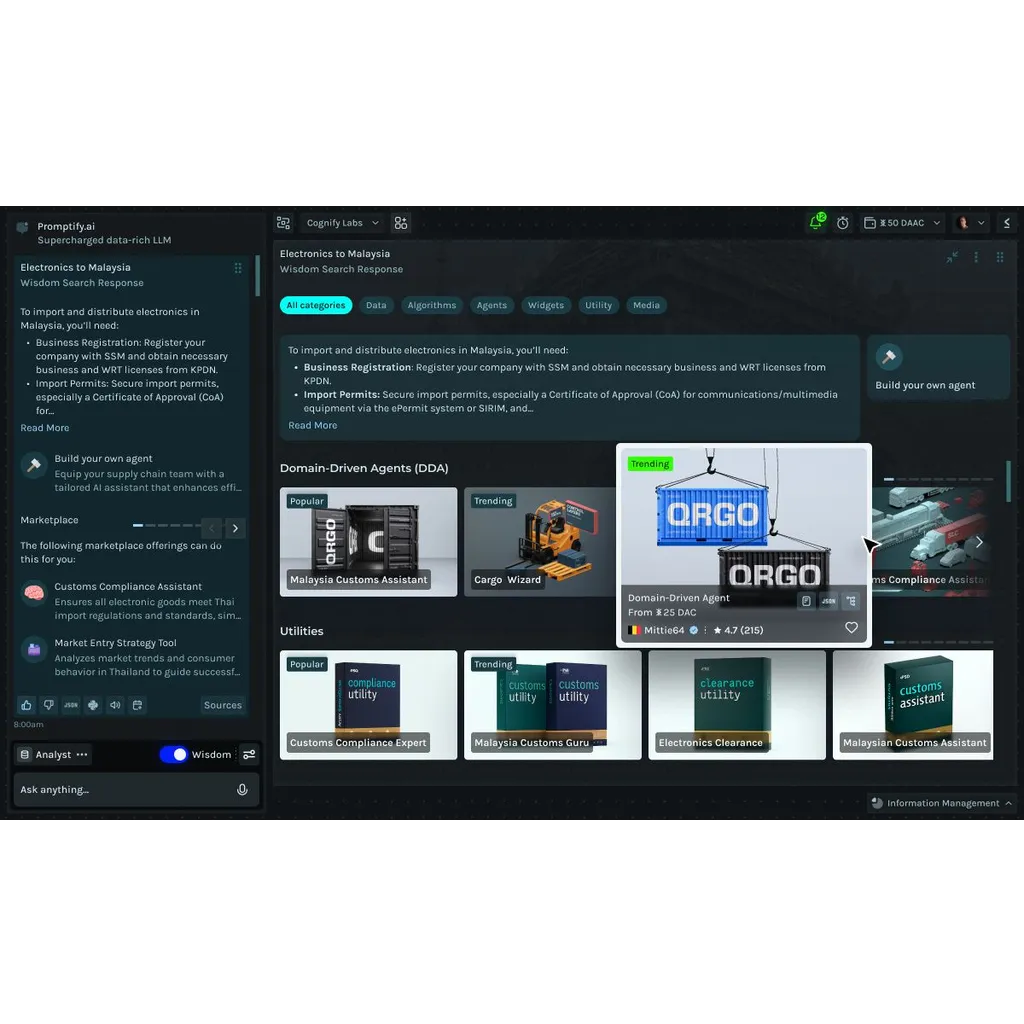
Task: Open Market Entry Strategy Tool marketplace offering
Action: click(132, 657)
